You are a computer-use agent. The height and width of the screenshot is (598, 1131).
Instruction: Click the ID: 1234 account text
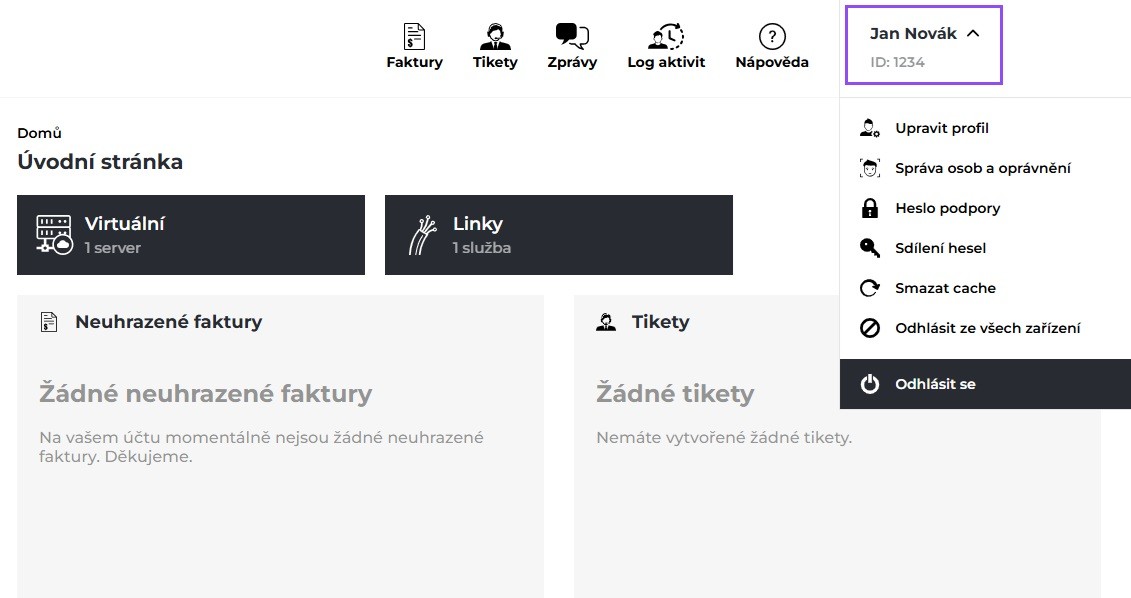[897, 62]
